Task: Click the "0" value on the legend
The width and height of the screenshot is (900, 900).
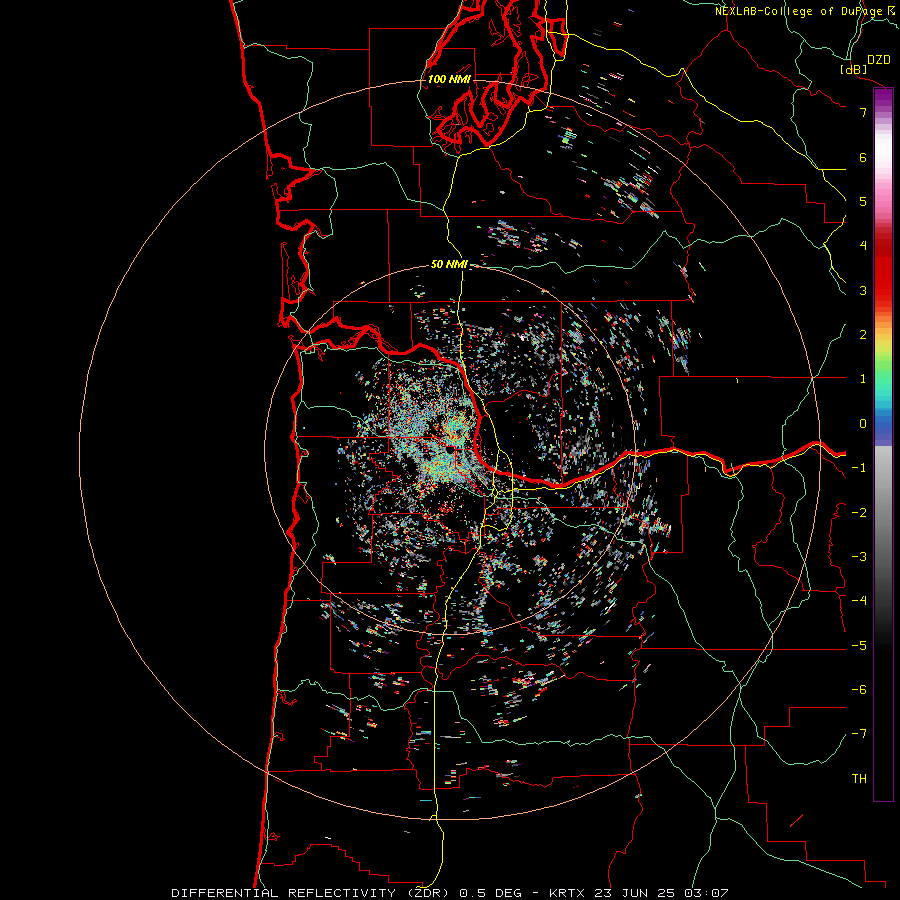Action: tap(863, 424)
